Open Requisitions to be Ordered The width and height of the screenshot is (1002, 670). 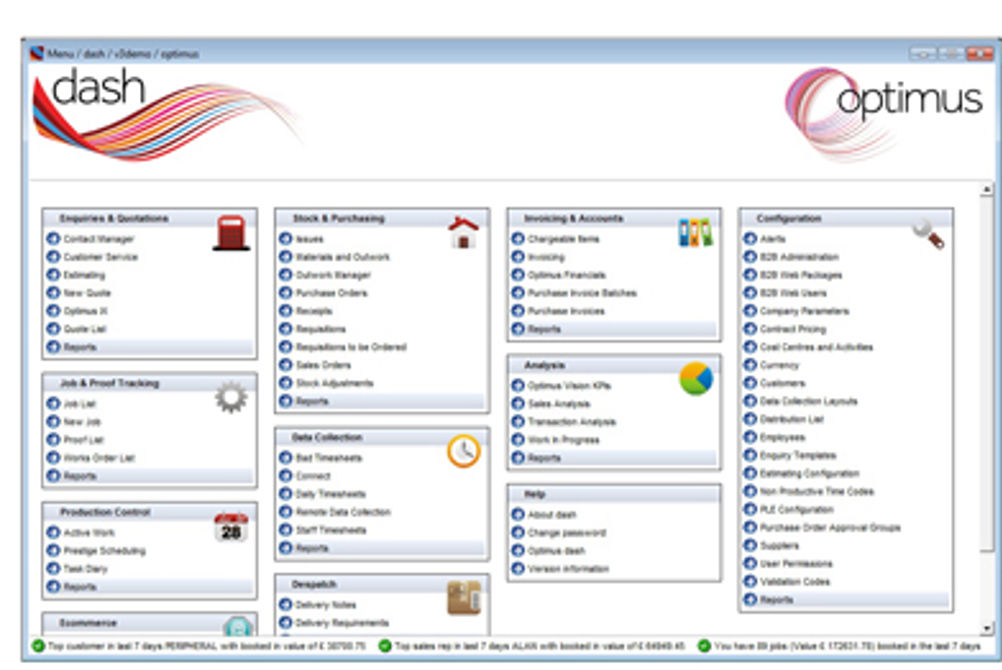[x=351, y=347]
